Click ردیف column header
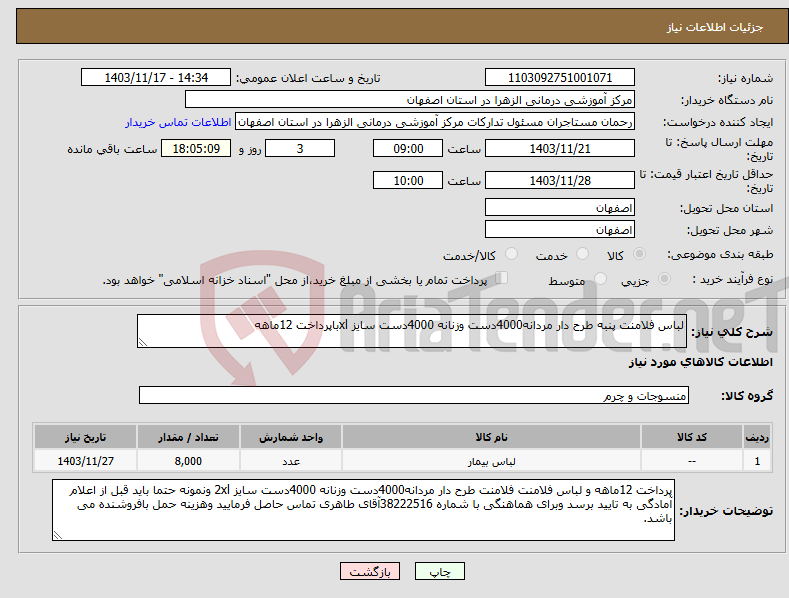Screen dimensions: 789x598 757,437
